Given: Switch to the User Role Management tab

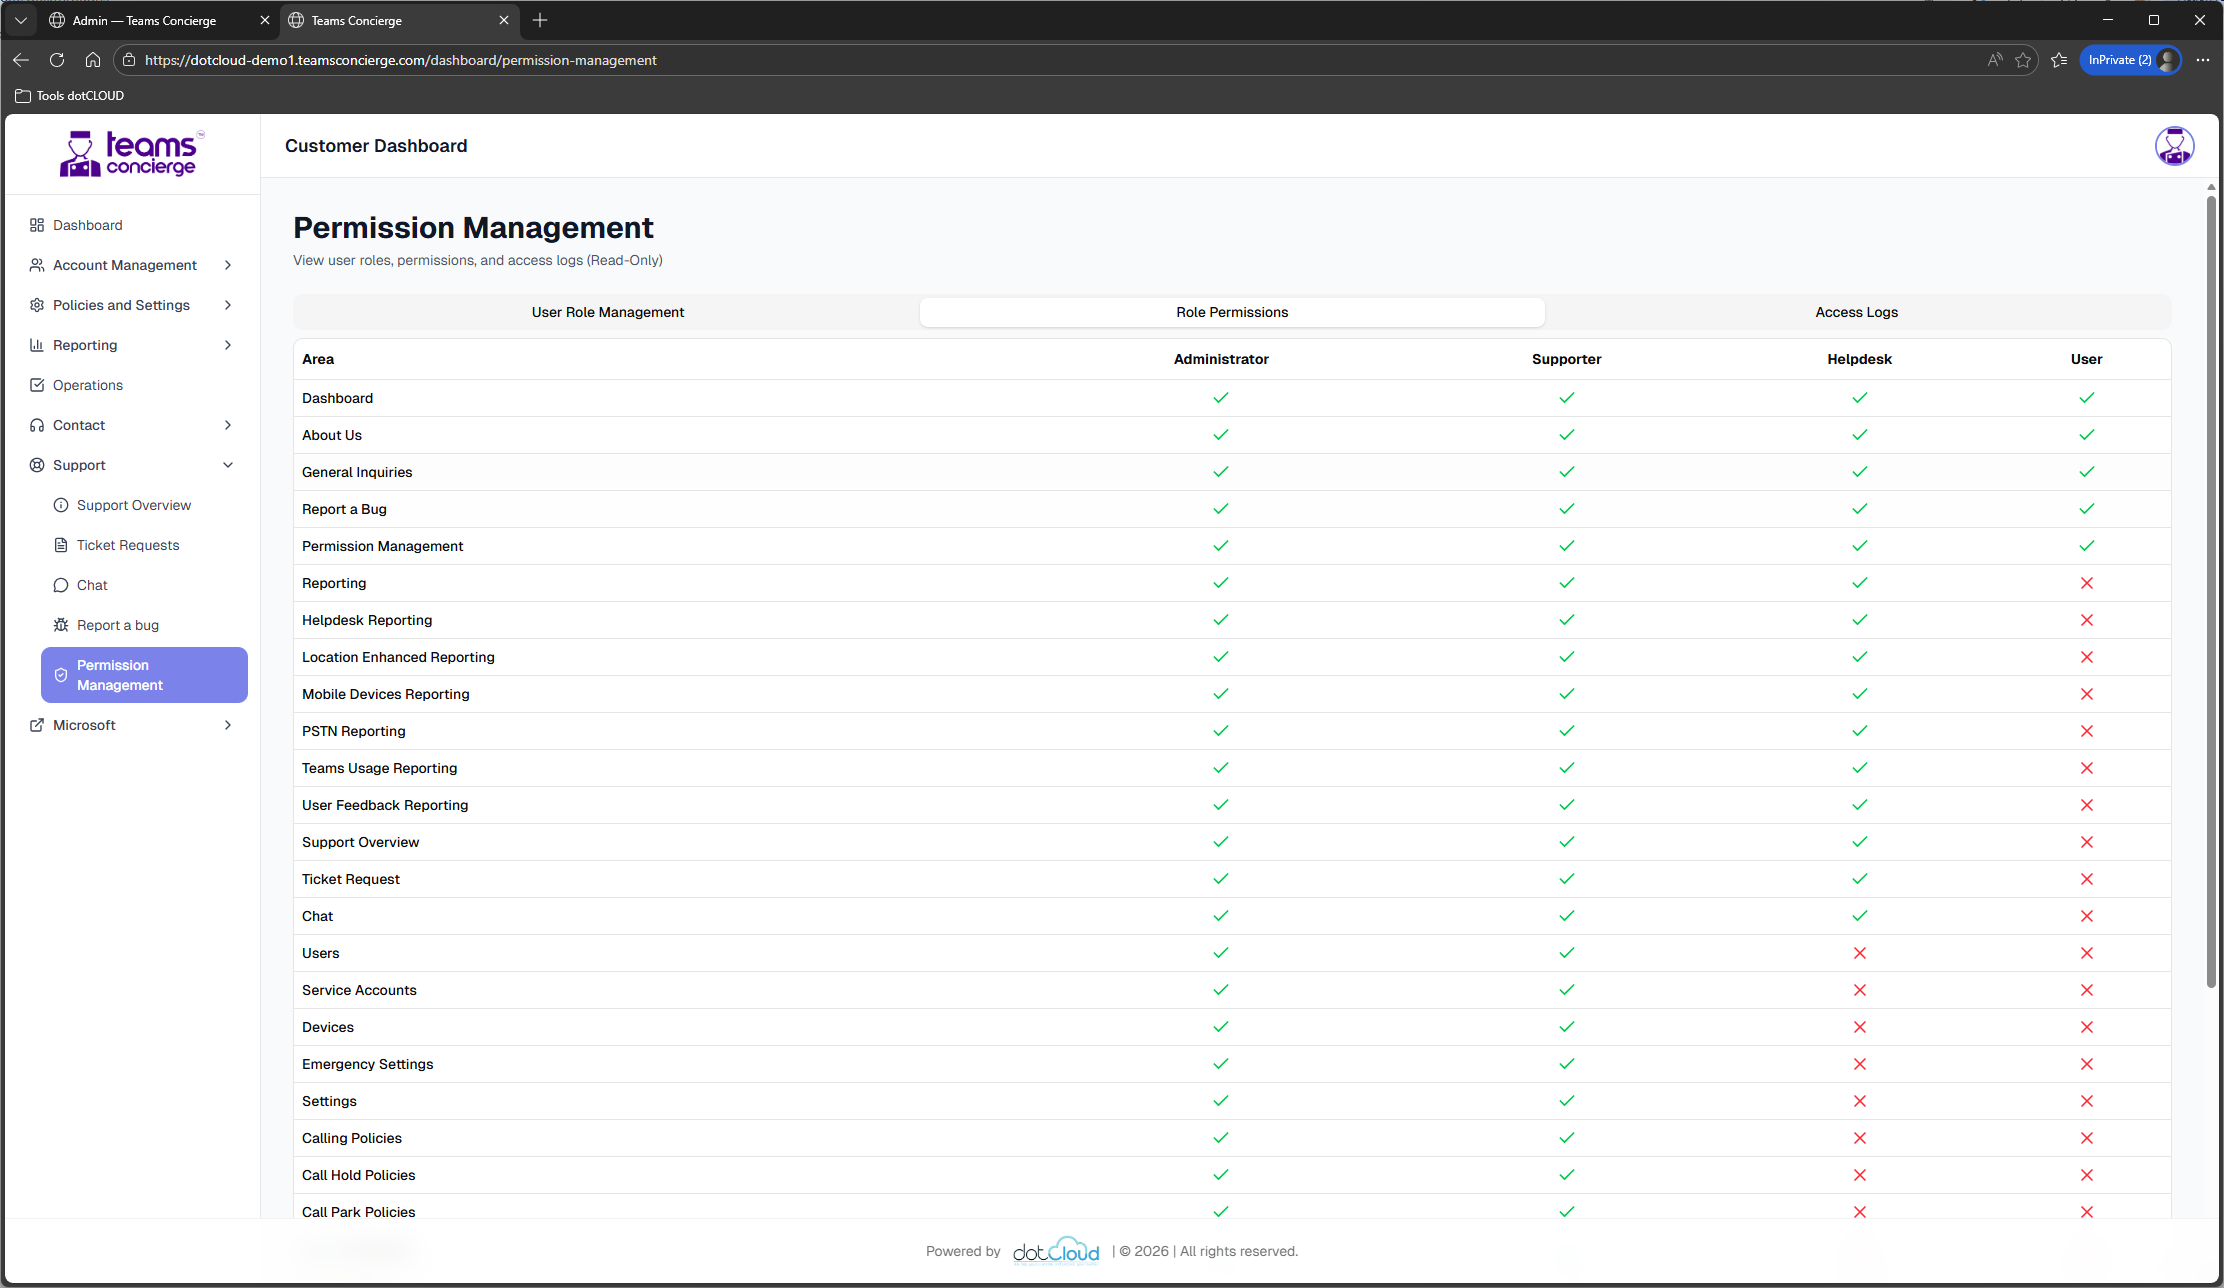Looking at the screenshot, I should click(607, 312).
